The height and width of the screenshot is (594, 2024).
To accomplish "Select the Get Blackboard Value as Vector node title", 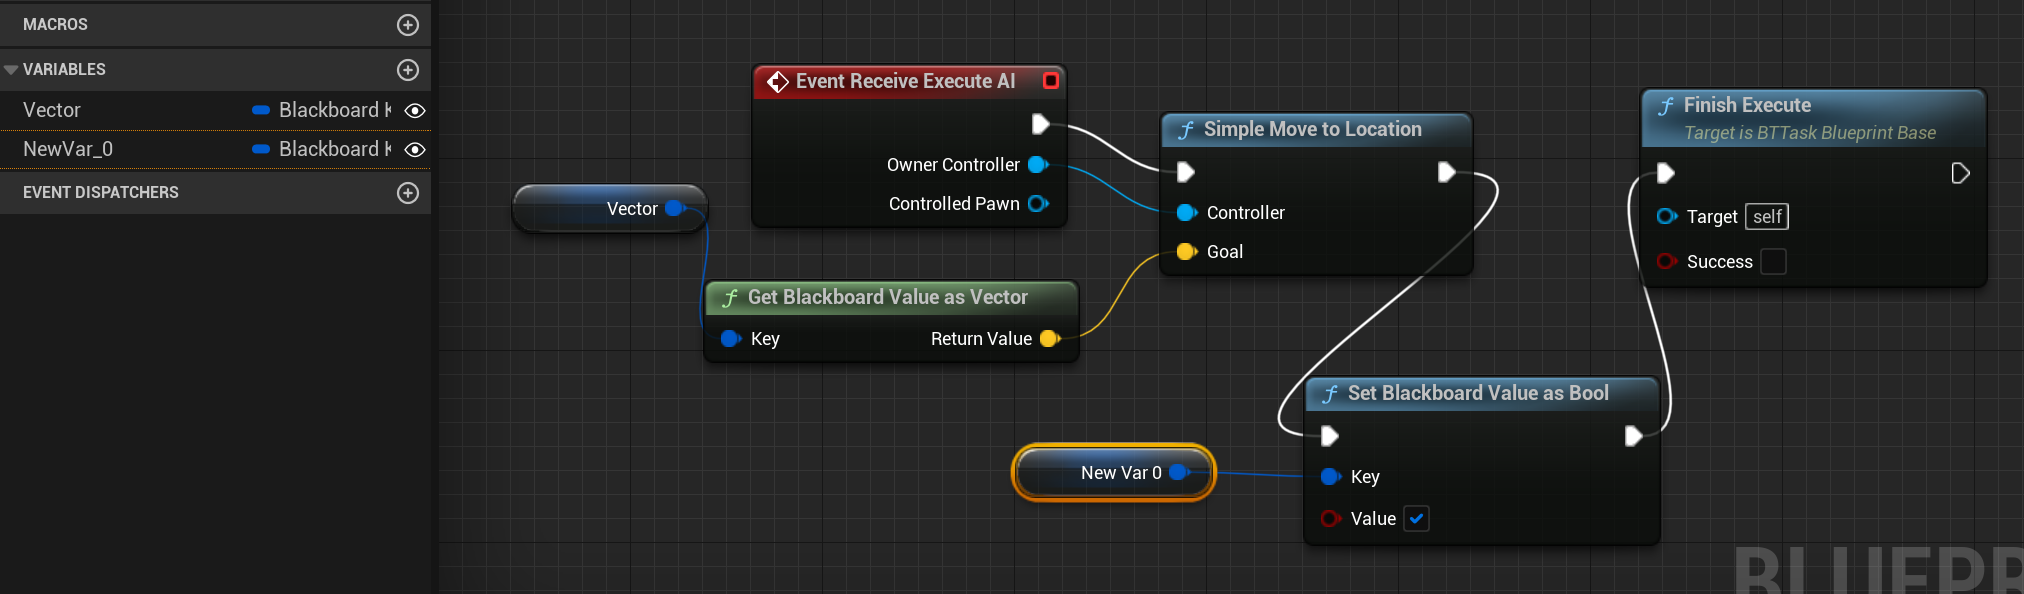I will (887, 297).
